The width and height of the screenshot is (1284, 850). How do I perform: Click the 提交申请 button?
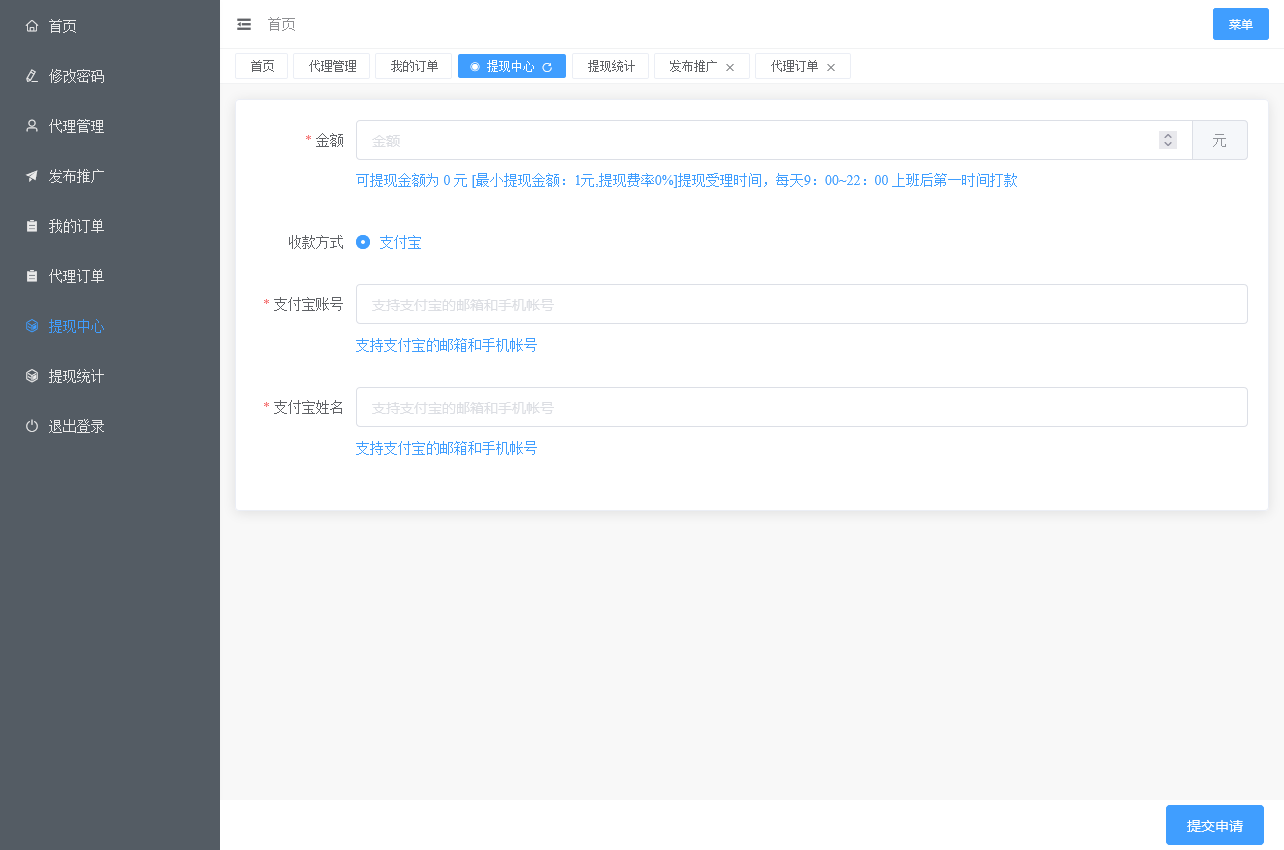pos(1214,826)
